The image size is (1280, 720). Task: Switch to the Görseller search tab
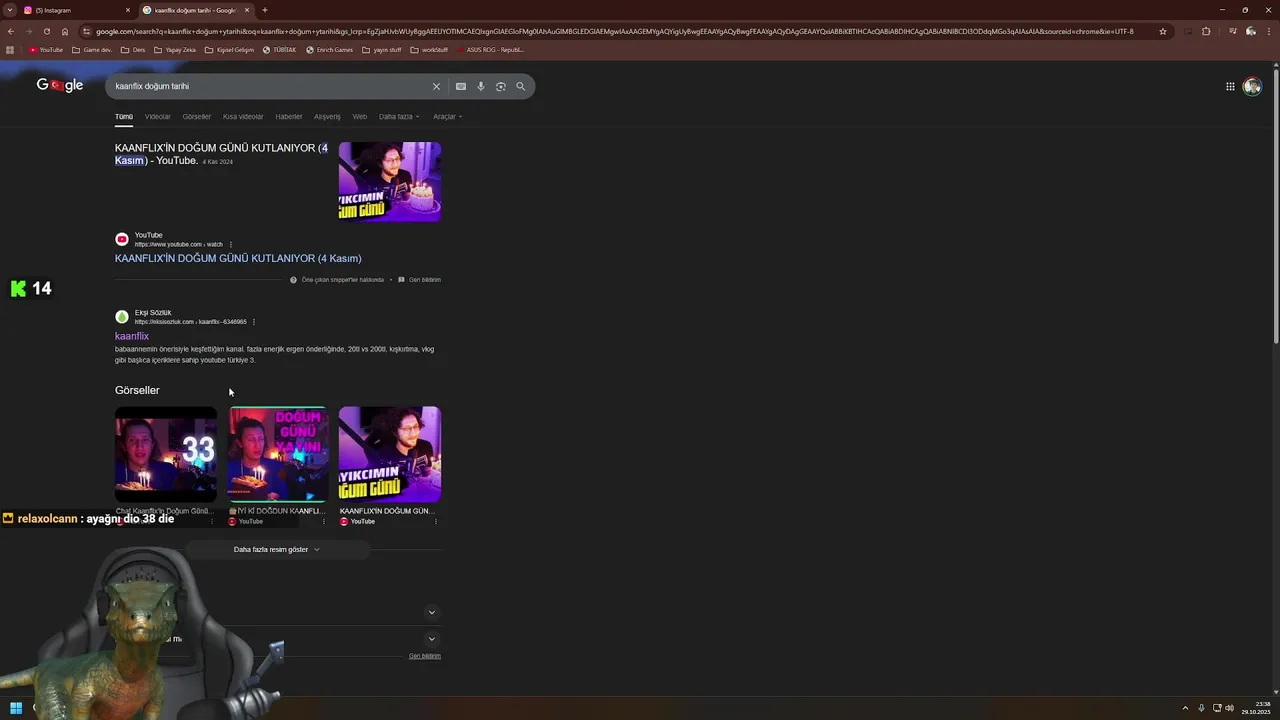tap(197, 117)
